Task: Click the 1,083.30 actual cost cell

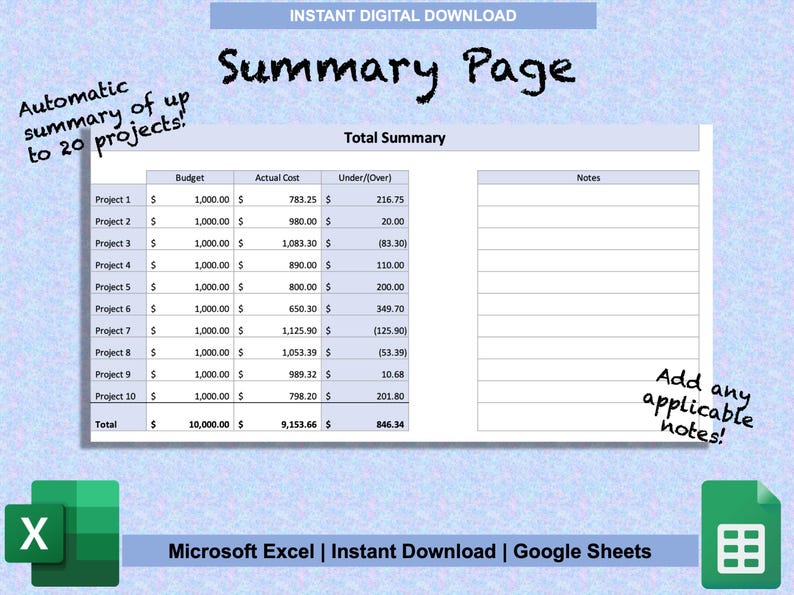Action: [x=277, y=240]
